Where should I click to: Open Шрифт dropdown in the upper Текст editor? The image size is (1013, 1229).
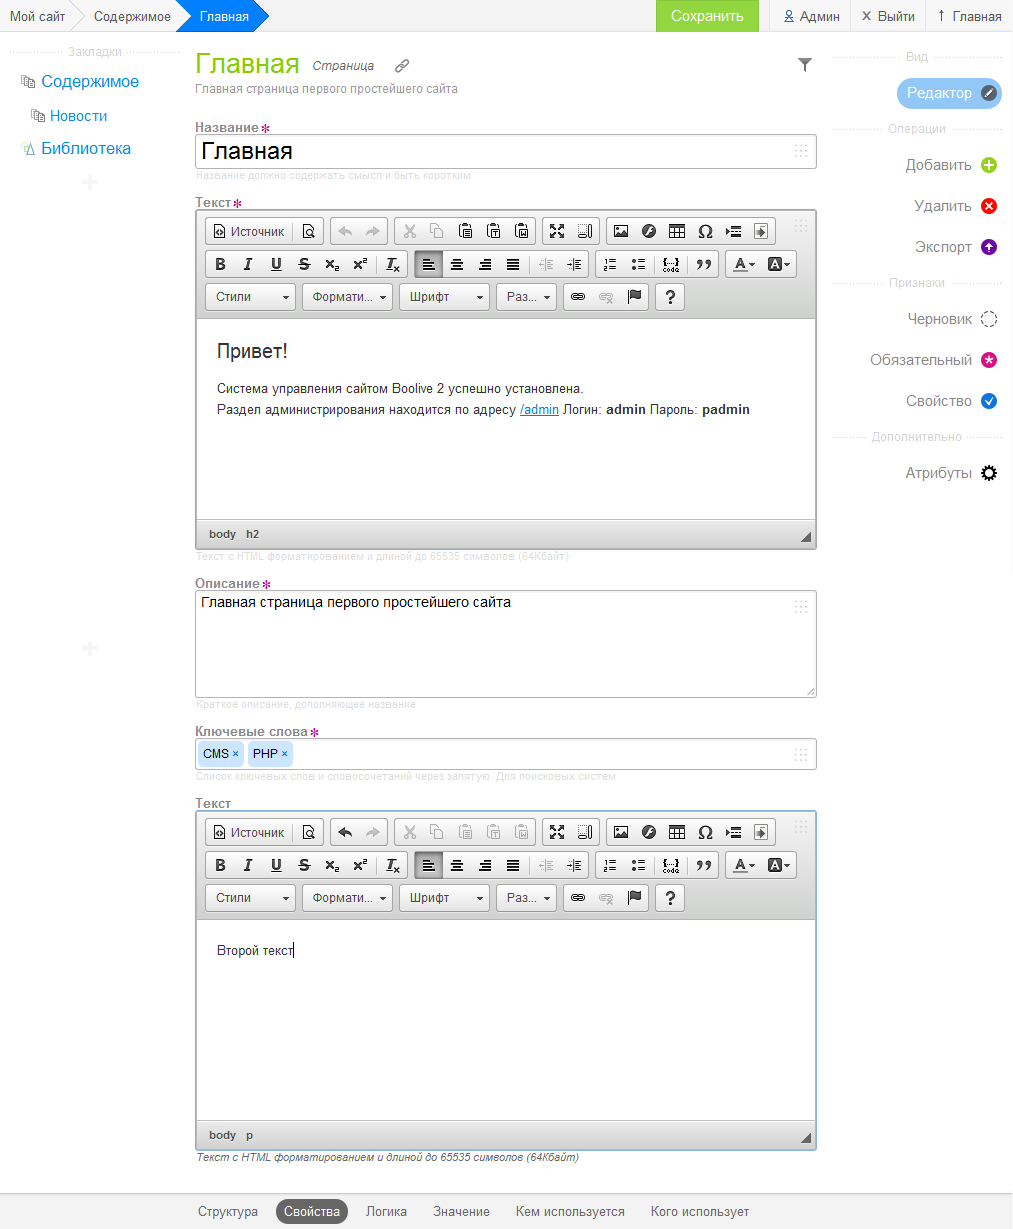pos(445,297)
